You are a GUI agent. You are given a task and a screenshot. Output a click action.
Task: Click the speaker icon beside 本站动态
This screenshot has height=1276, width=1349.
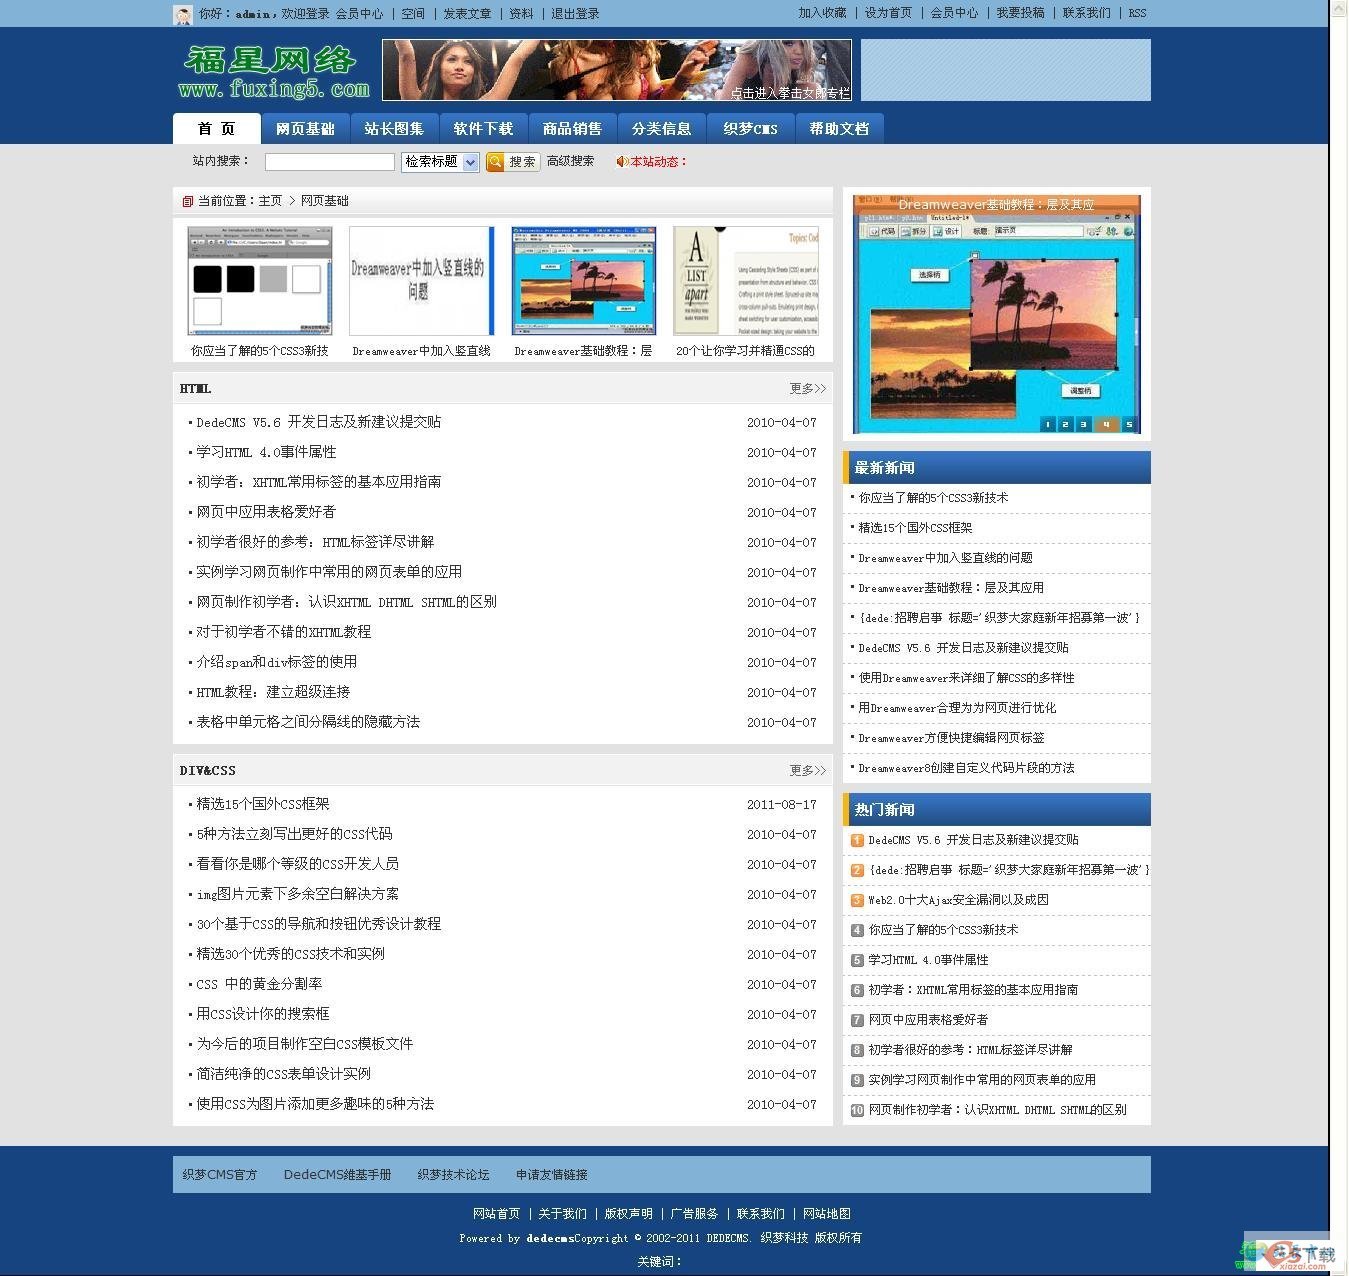point(621,161)
